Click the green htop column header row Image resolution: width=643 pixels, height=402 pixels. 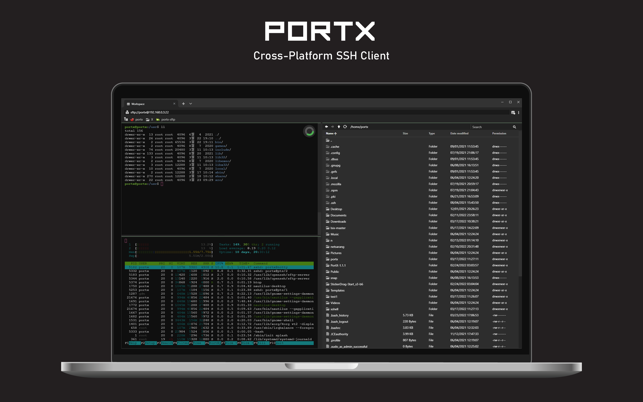pyautogui.click(x=219, y=263)
